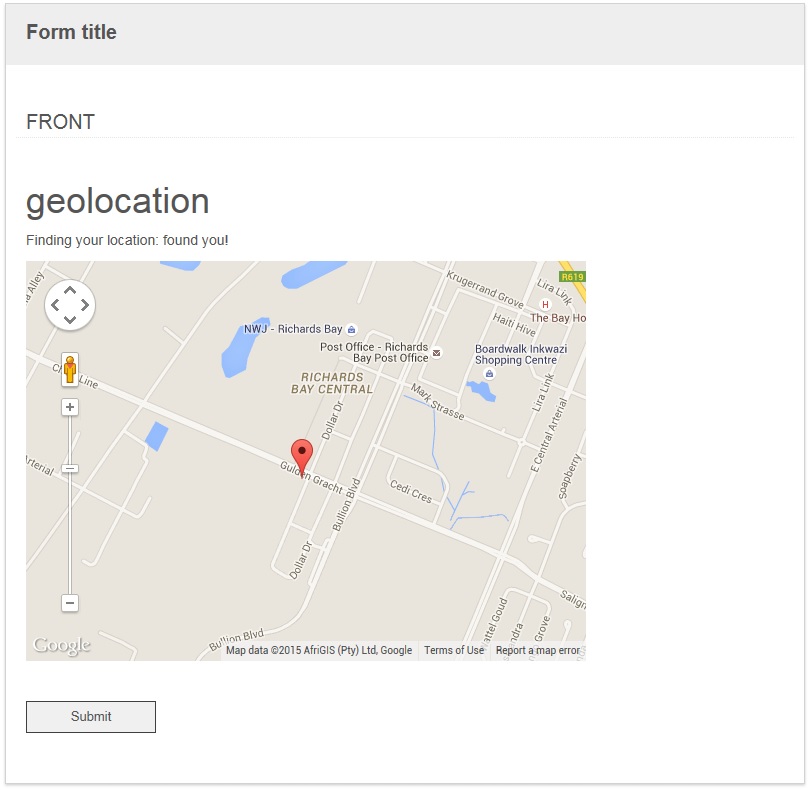Pan the map down using arrow
This screenshot has width=808, height=790.
point(70,320)
